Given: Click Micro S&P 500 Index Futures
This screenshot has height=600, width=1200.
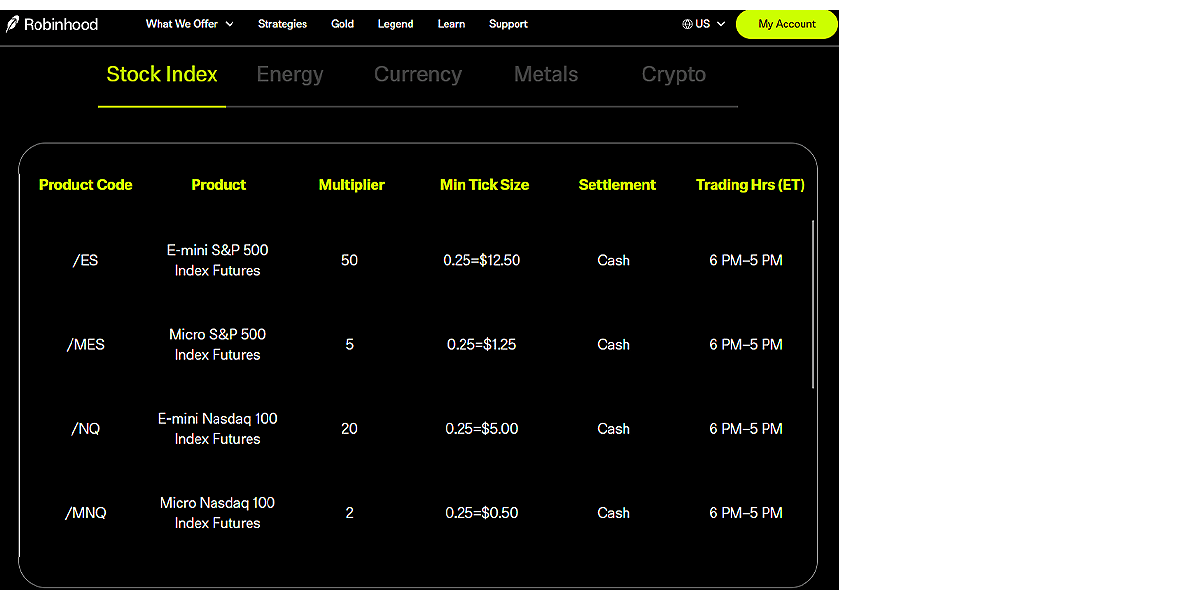Looking at the screenshot, I should pyautogui.click(x=217, y=344).
